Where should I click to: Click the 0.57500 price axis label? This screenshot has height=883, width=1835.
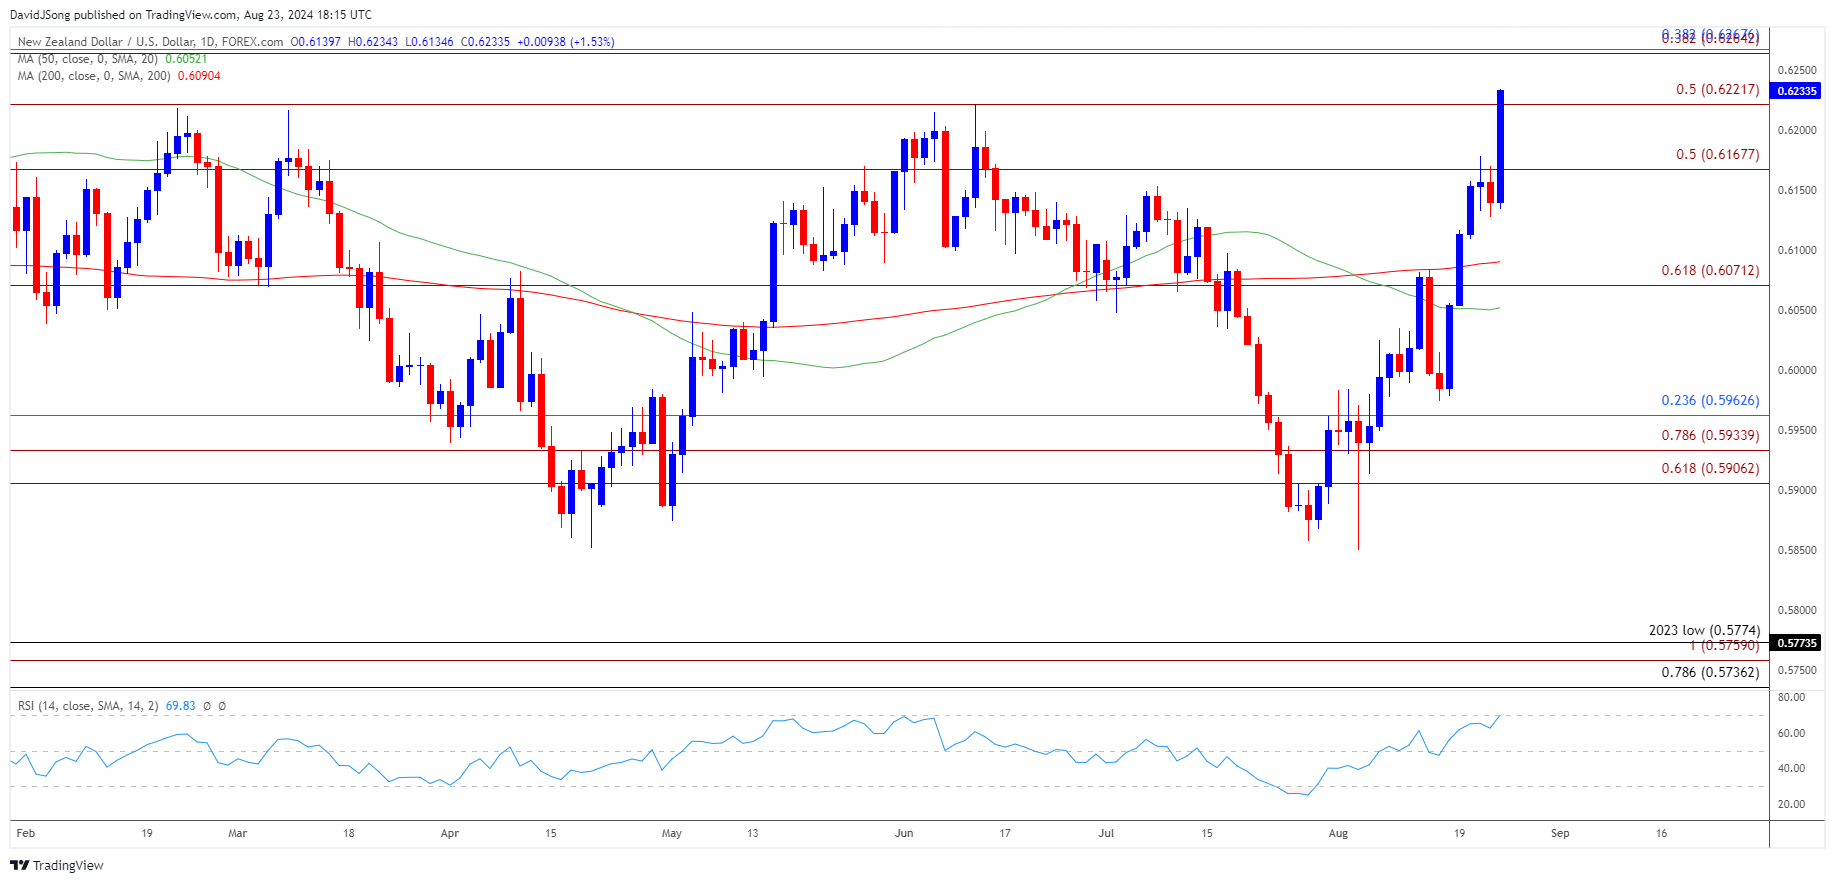(1797, 671)
